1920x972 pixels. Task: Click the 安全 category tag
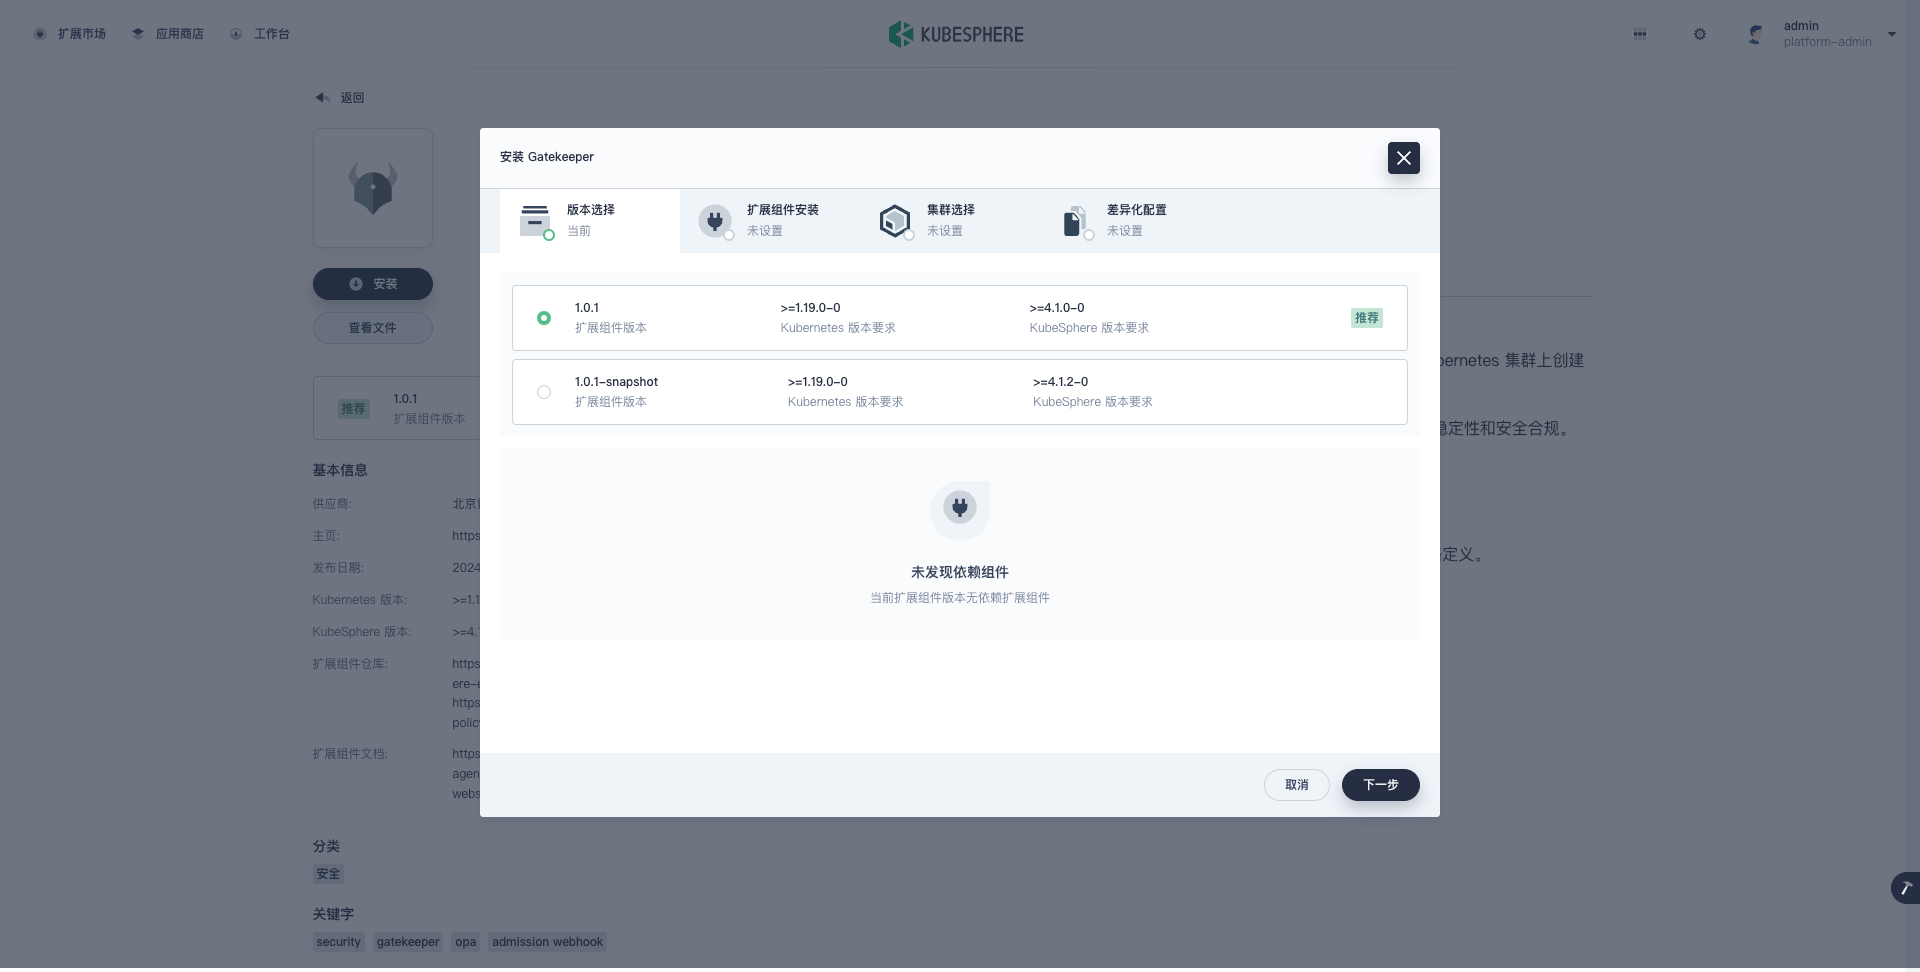coord(328,874)
